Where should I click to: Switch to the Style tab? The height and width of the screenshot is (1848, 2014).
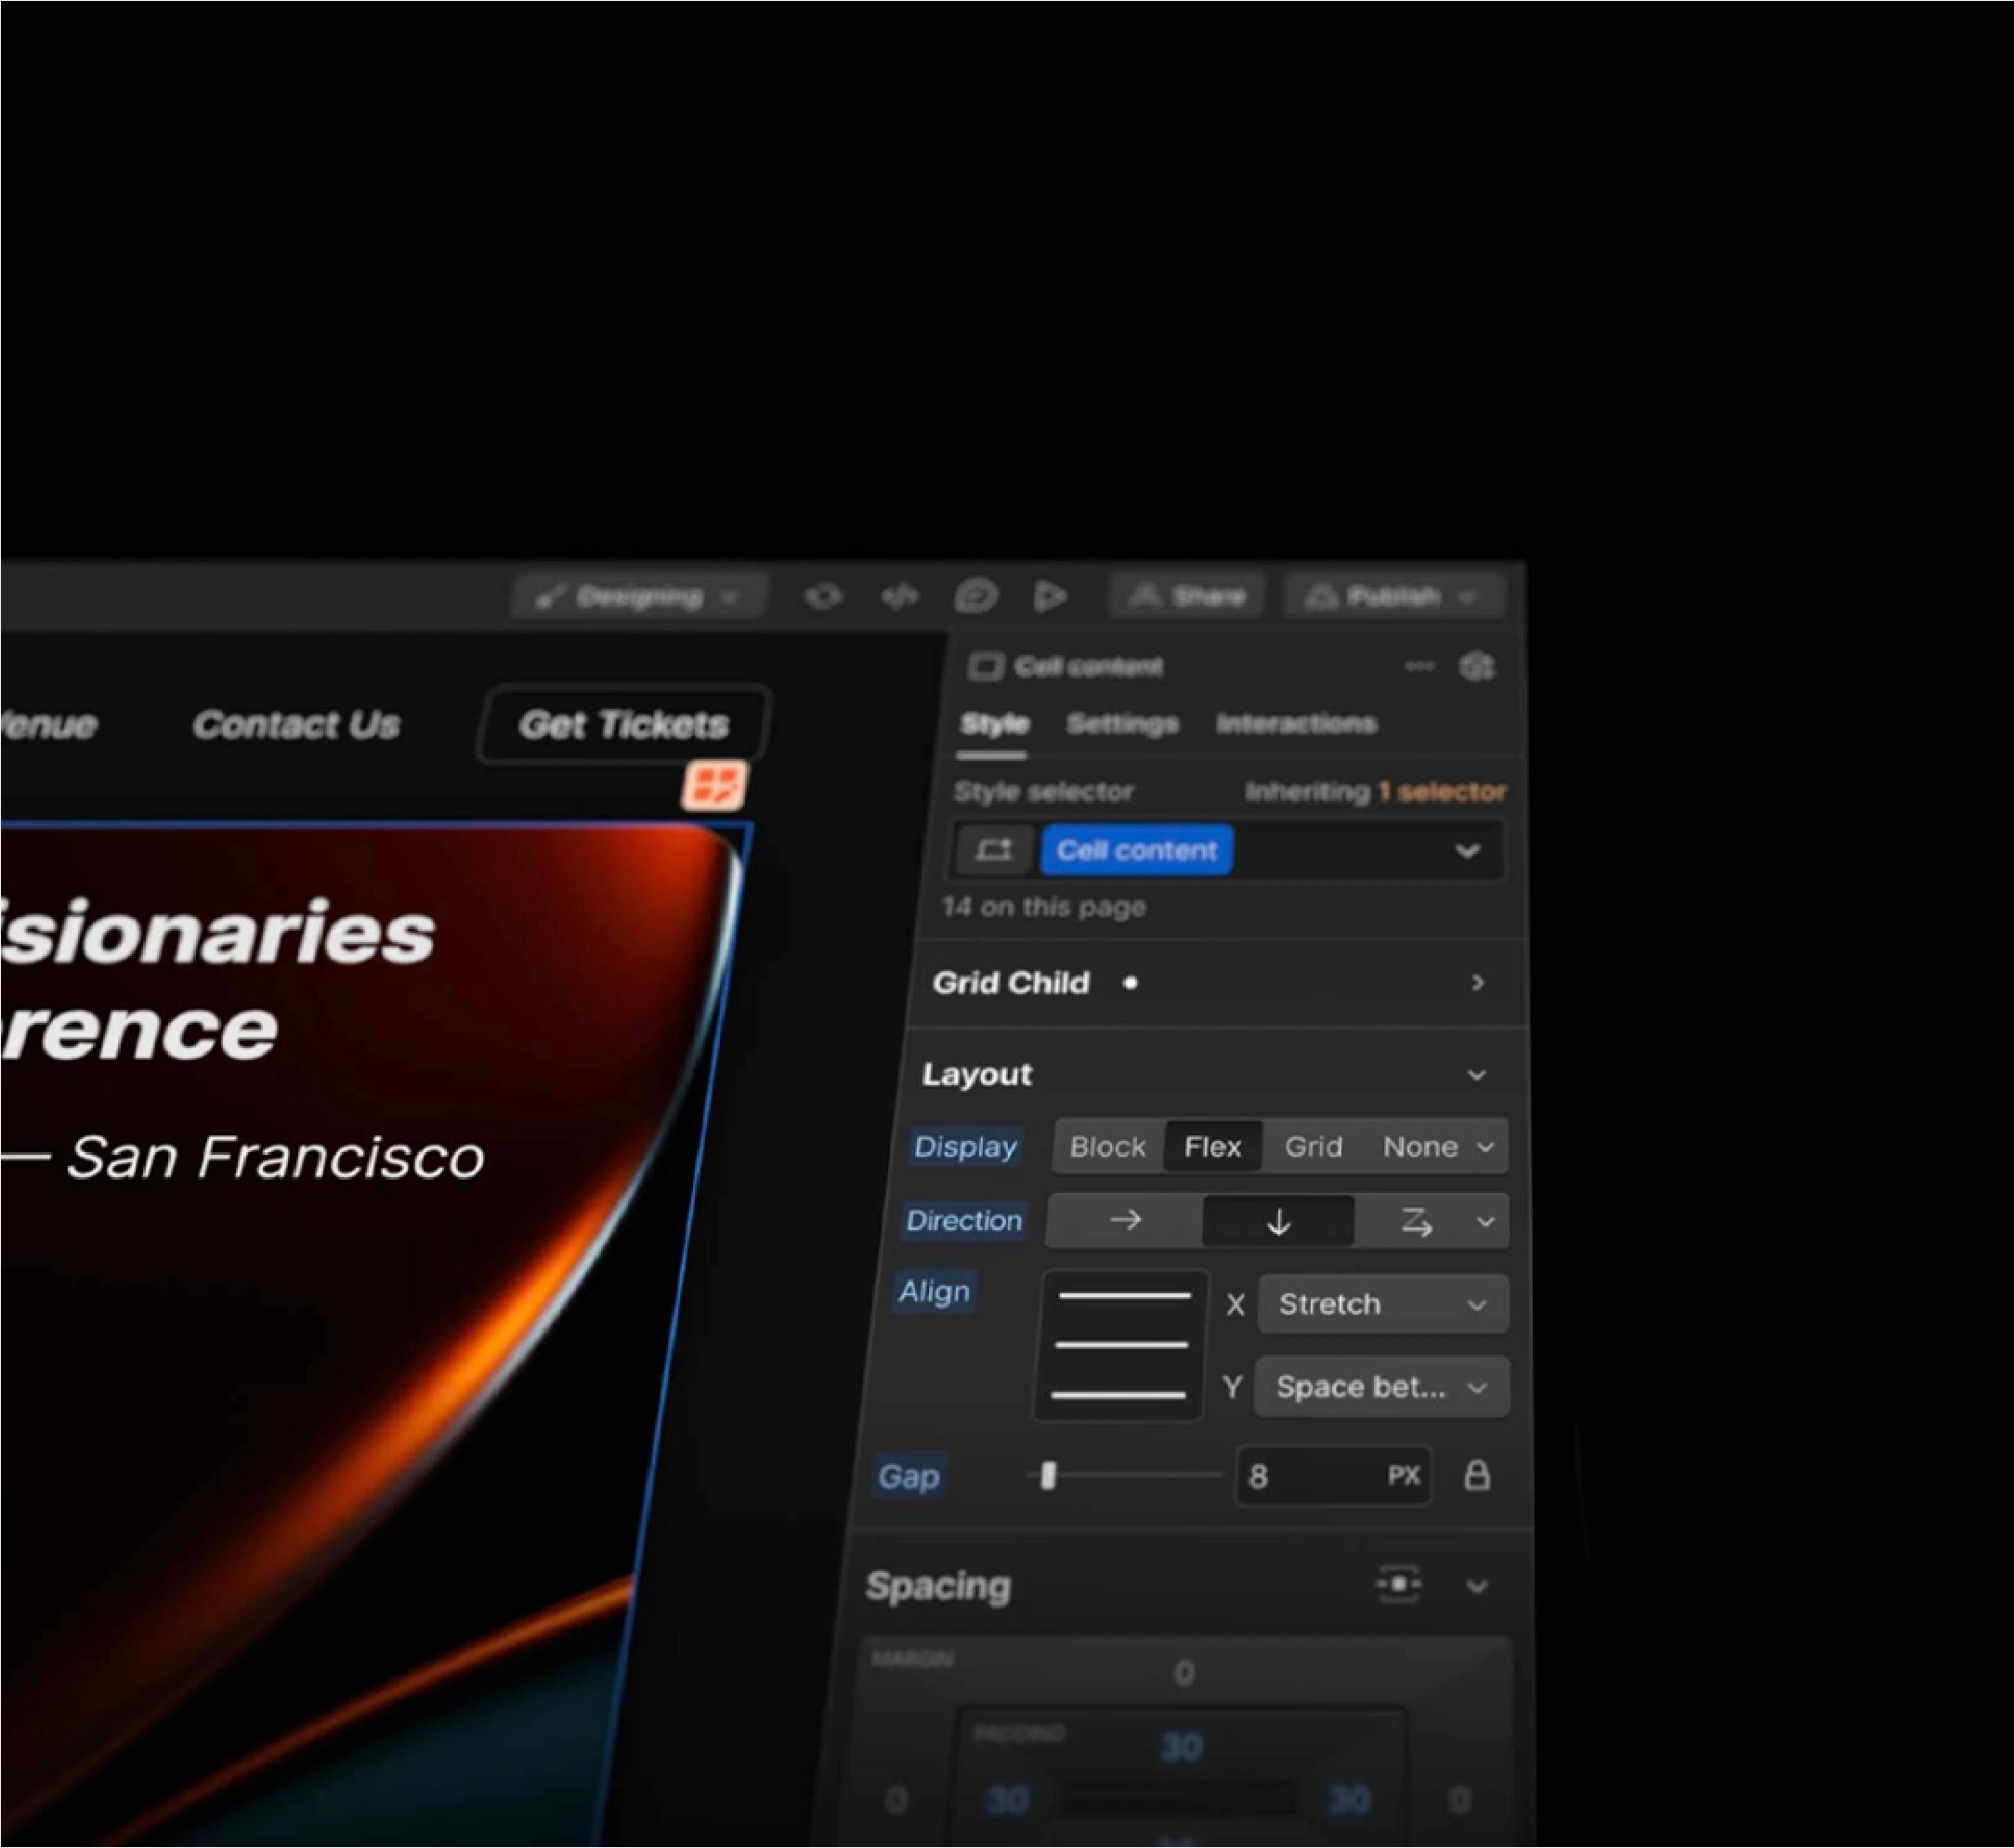pos(994,723)
